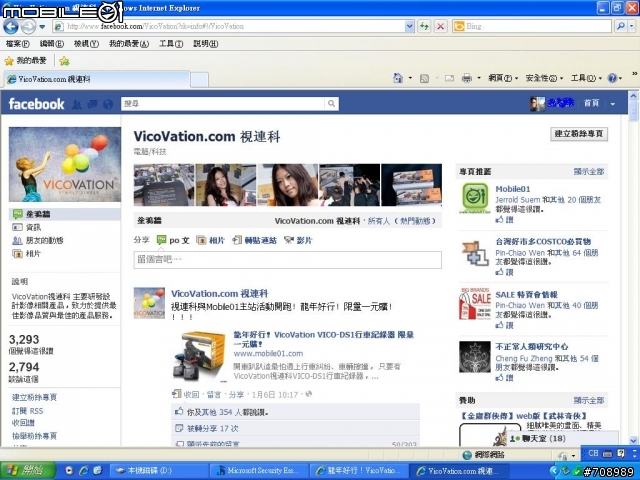Select 塗鴉牆 in the left sidebar

(64, 214)
